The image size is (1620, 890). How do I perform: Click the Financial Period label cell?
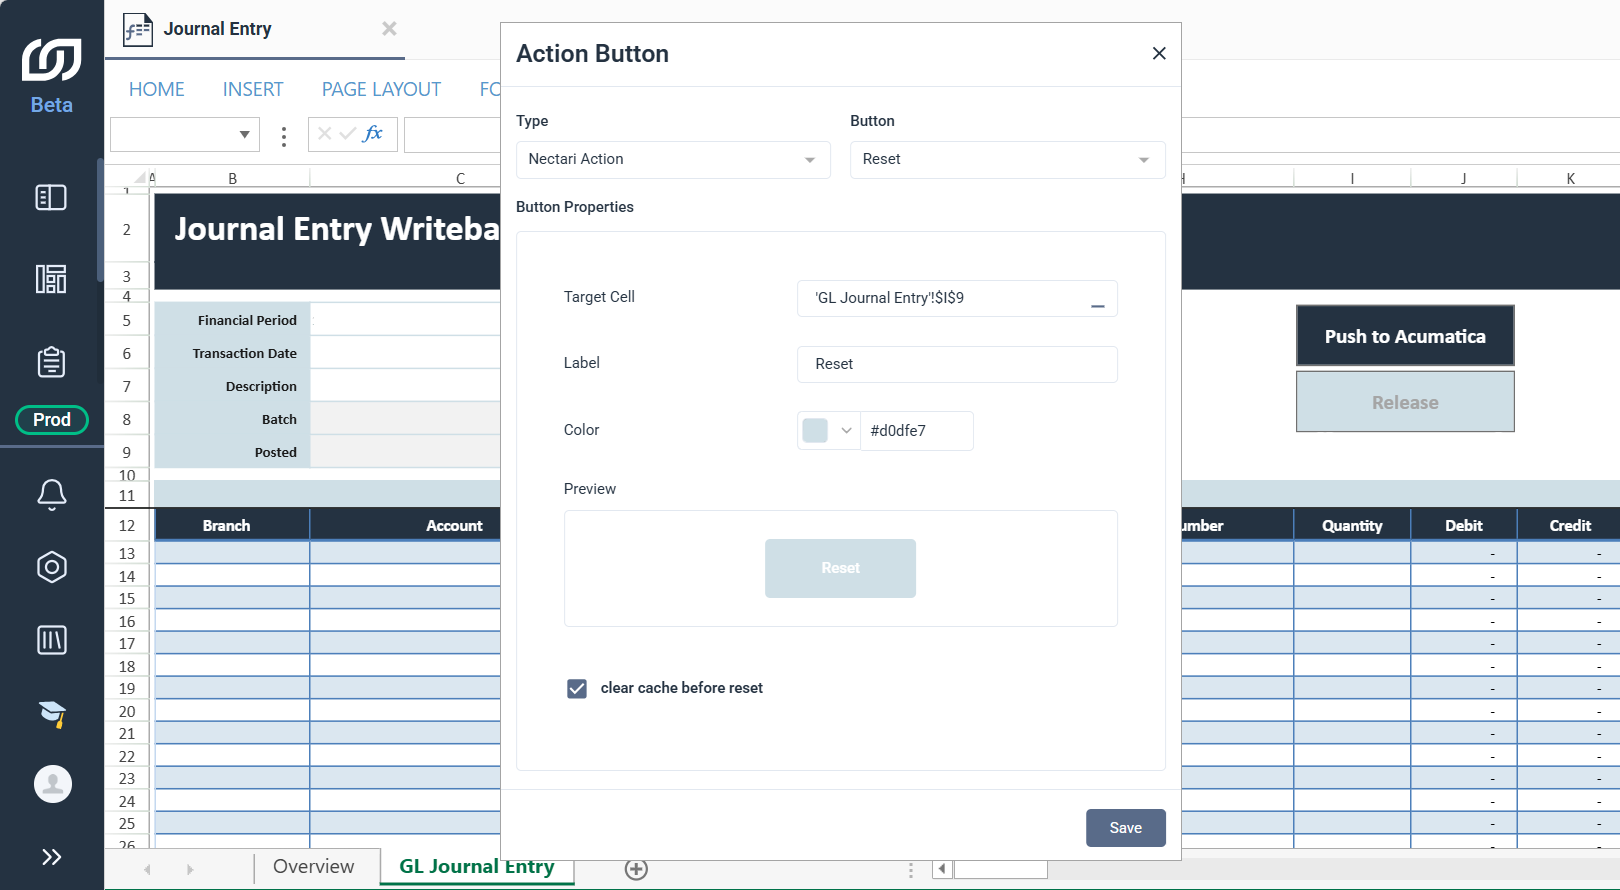[232, 320]
